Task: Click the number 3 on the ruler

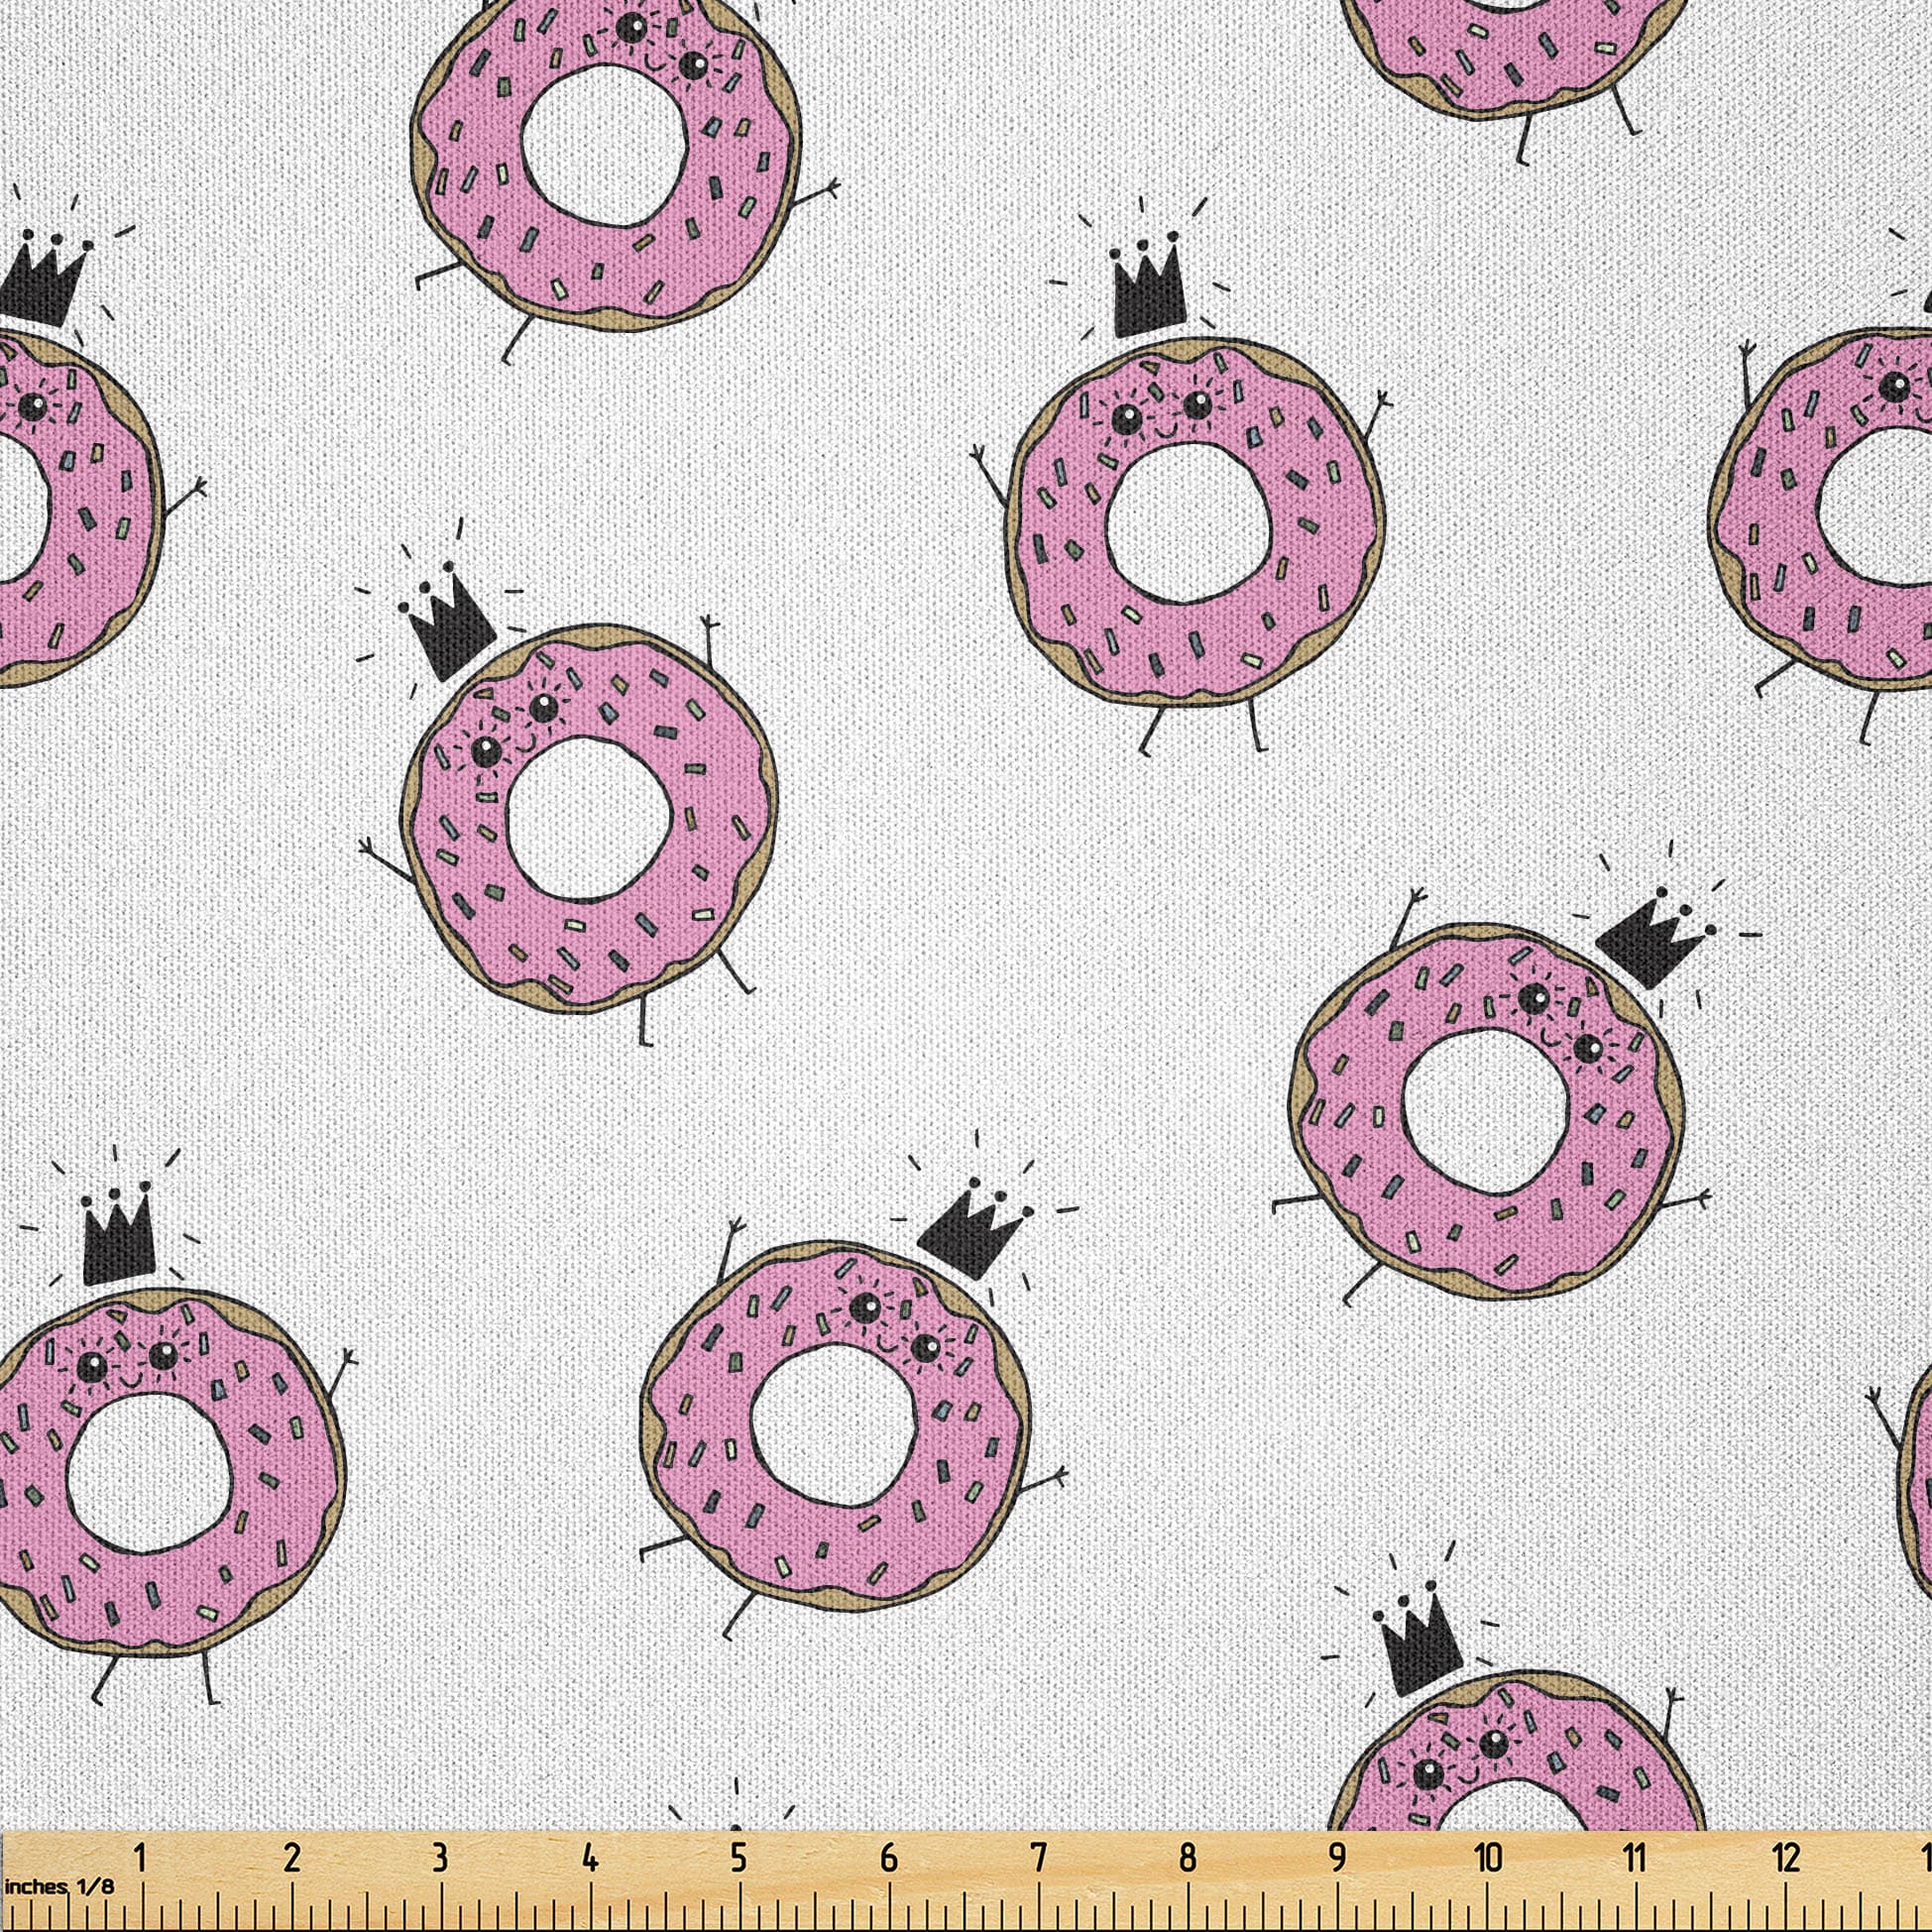Action: coord(440,1858)
